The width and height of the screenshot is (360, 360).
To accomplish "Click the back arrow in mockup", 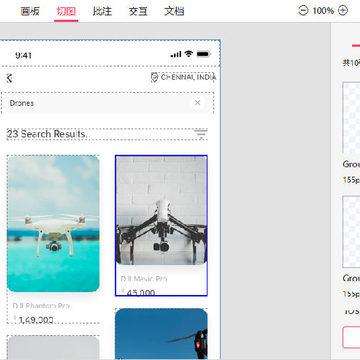I will (x=9, y=78).
